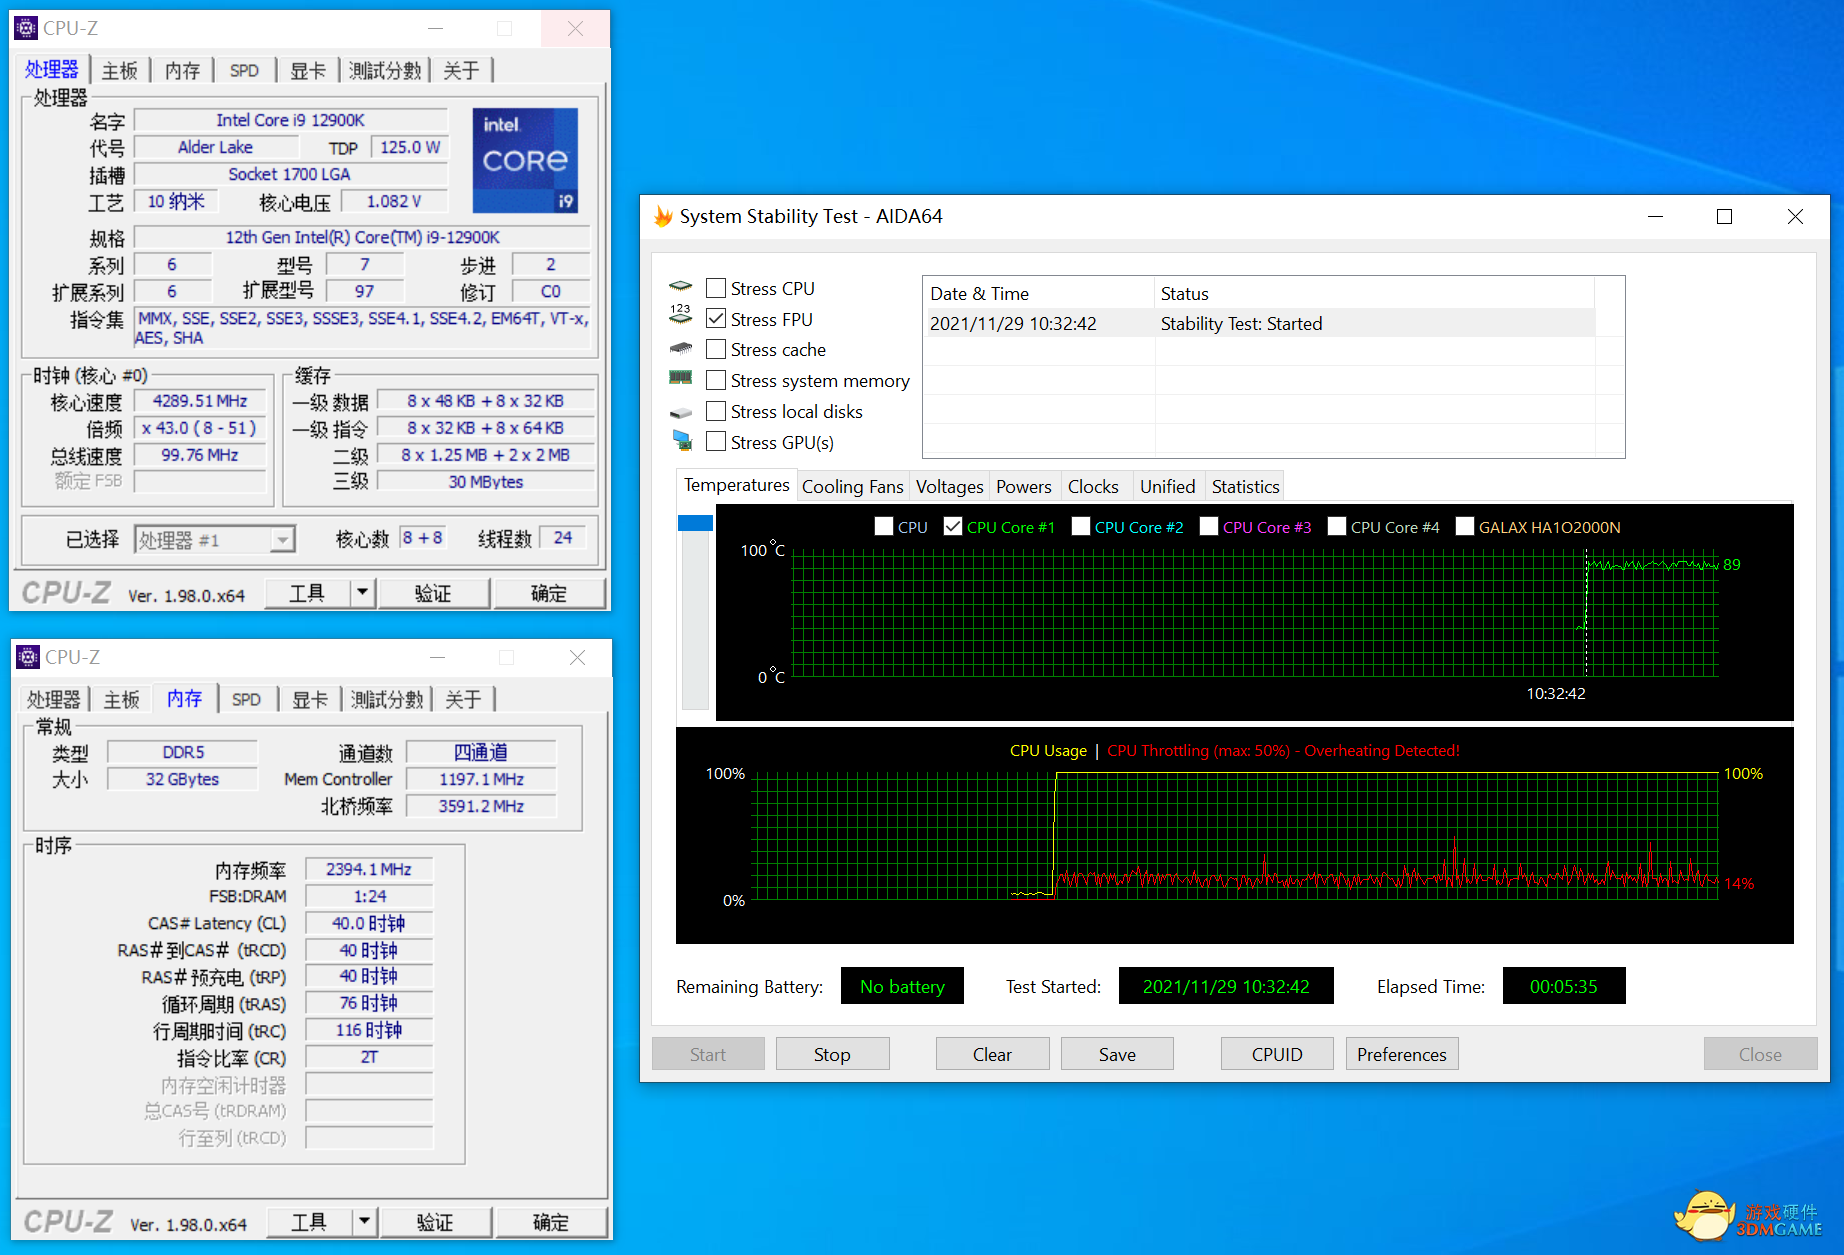This screenshot has height=1255, width=1844.
Task: Click the GPU monitor icon beside Stress GPU(s)
Action: [682, 440]
